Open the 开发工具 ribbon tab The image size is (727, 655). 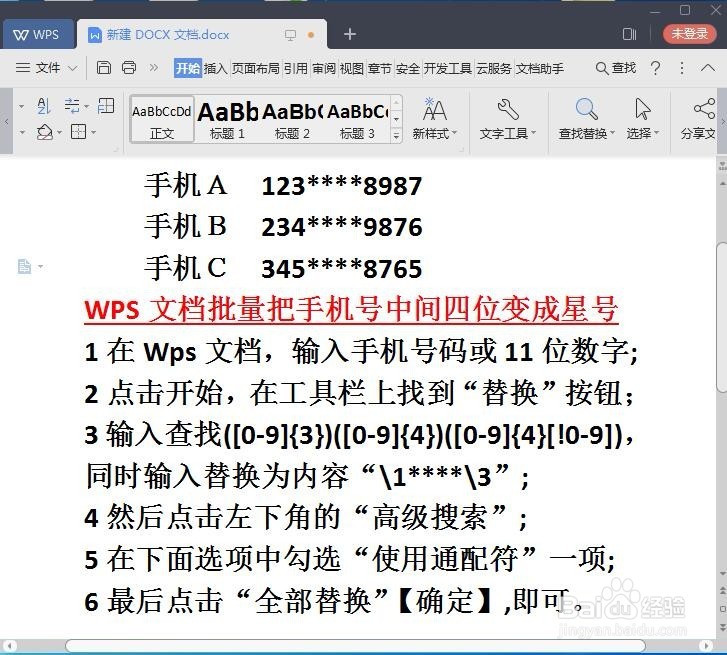tap(447, 69)
